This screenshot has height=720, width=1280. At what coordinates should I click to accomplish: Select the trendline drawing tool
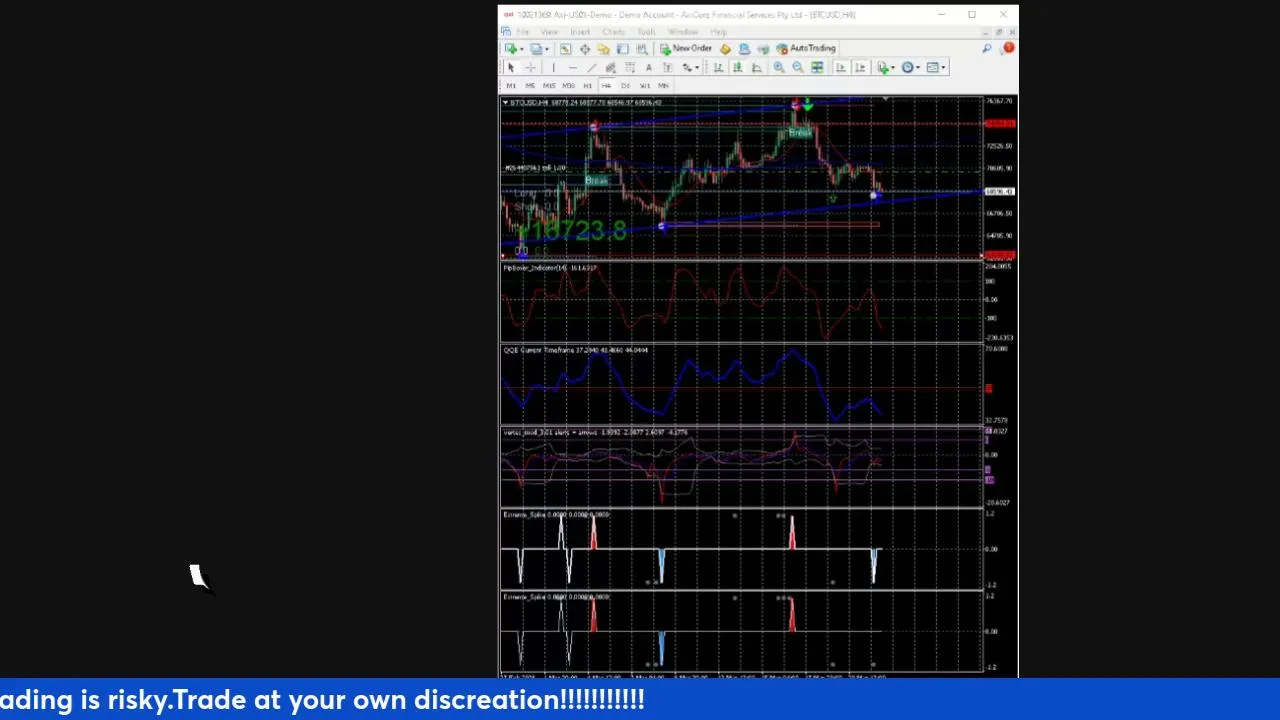click(592, 68)
